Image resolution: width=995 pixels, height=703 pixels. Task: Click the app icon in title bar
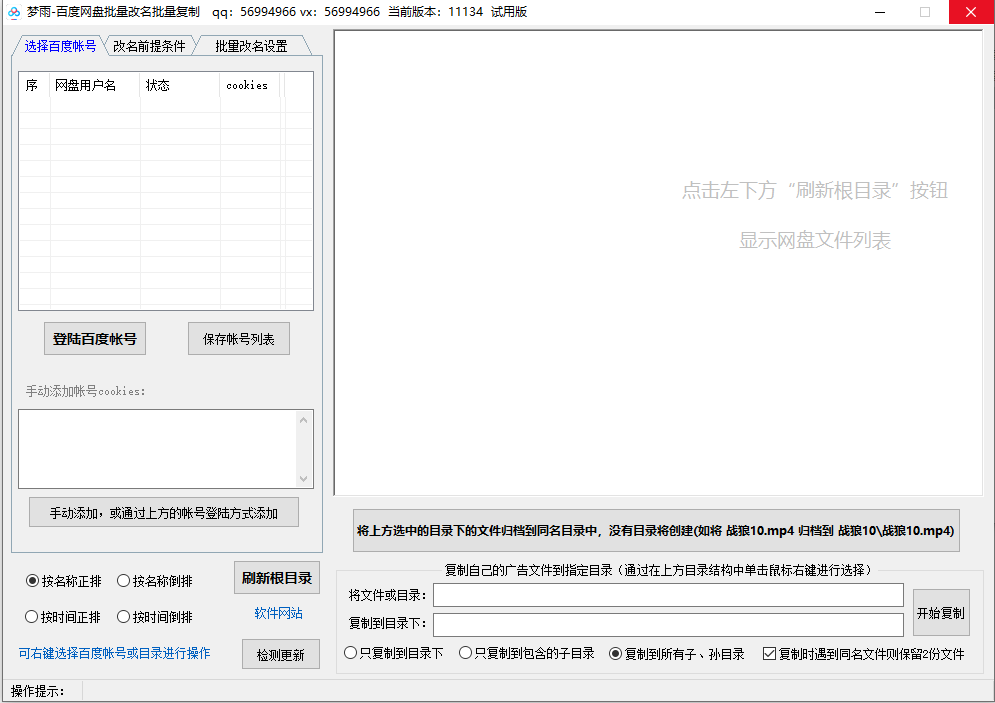[14, 12]
